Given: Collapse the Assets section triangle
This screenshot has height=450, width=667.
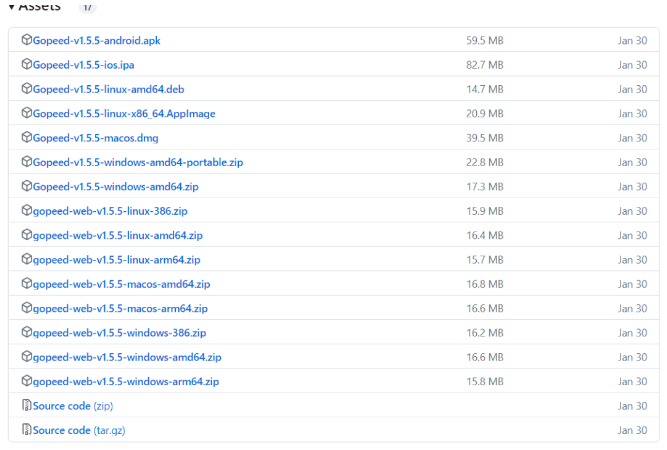Looking at the screenshot, I should 11,6.
